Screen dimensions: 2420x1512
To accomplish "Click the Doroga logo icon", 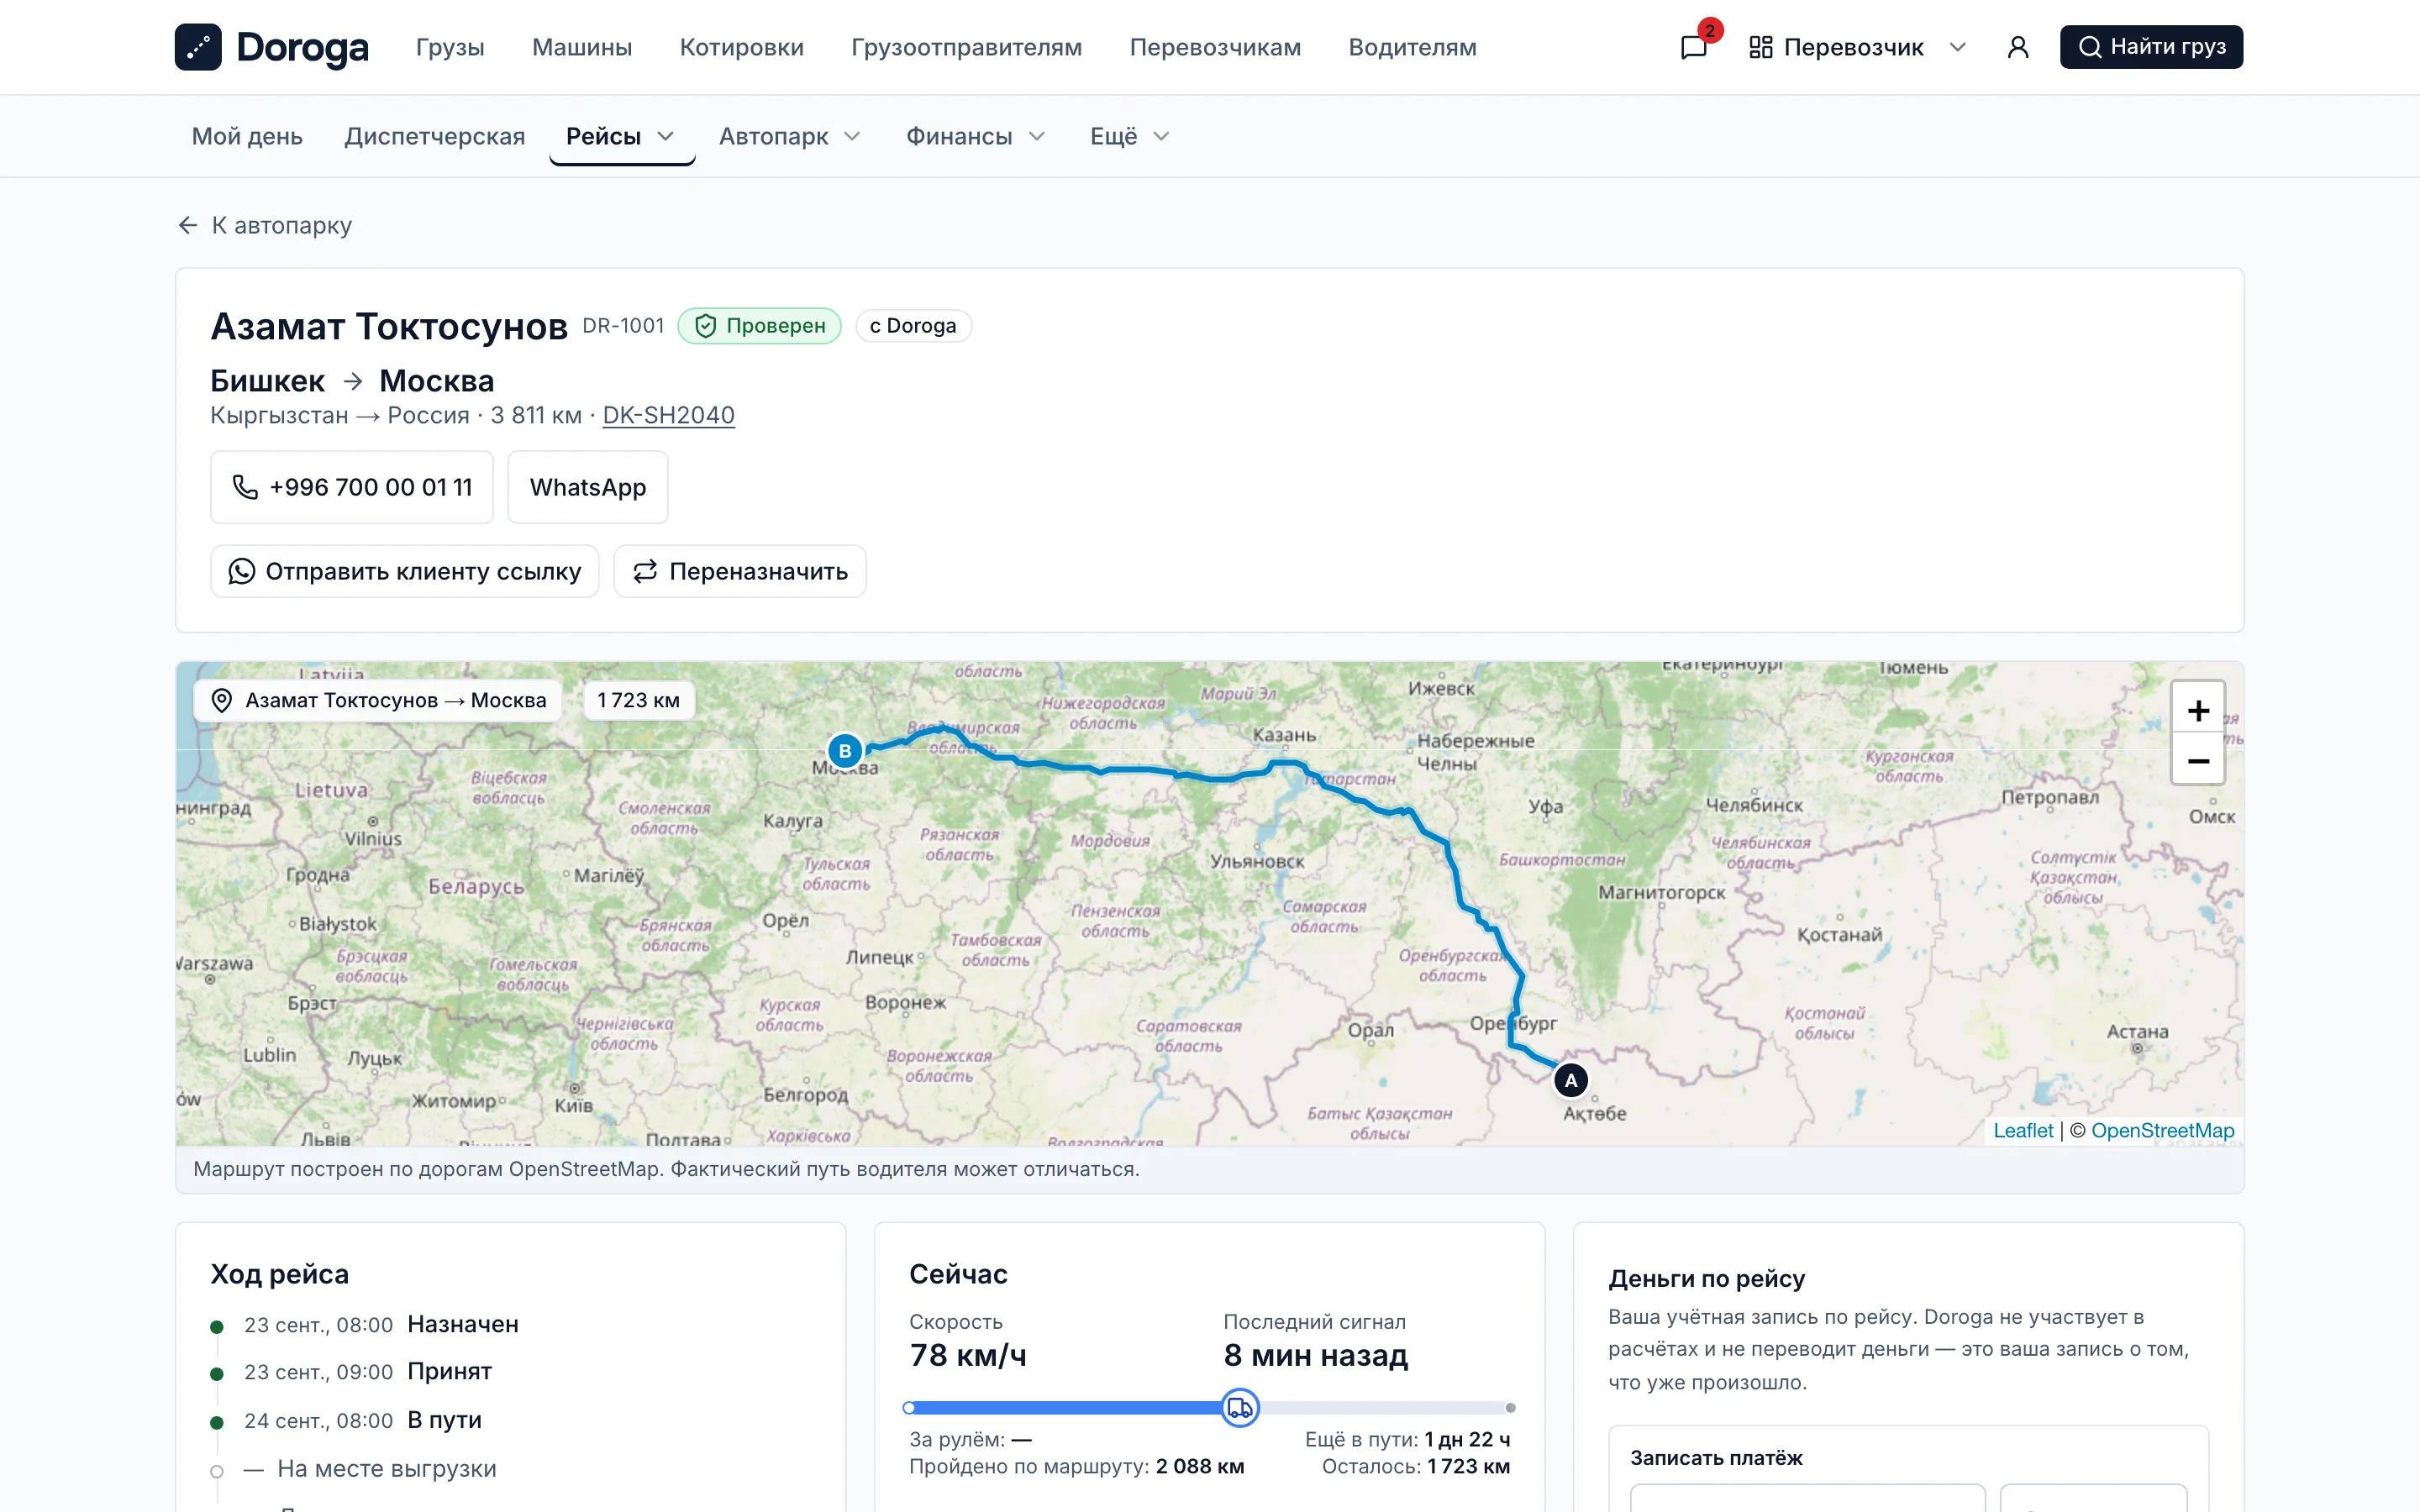I will pyautogui.click(x=198, y=47).
